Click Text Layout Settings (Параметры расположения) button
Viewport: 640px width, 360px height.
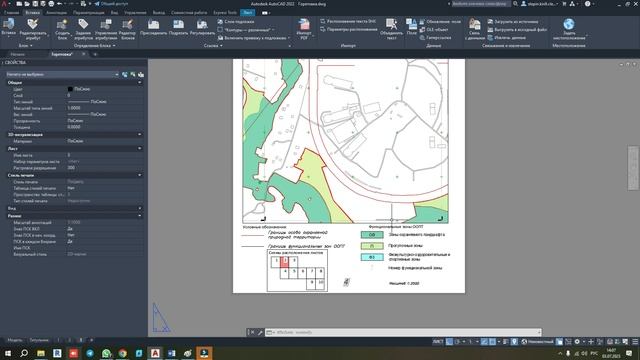coord(349,29)
